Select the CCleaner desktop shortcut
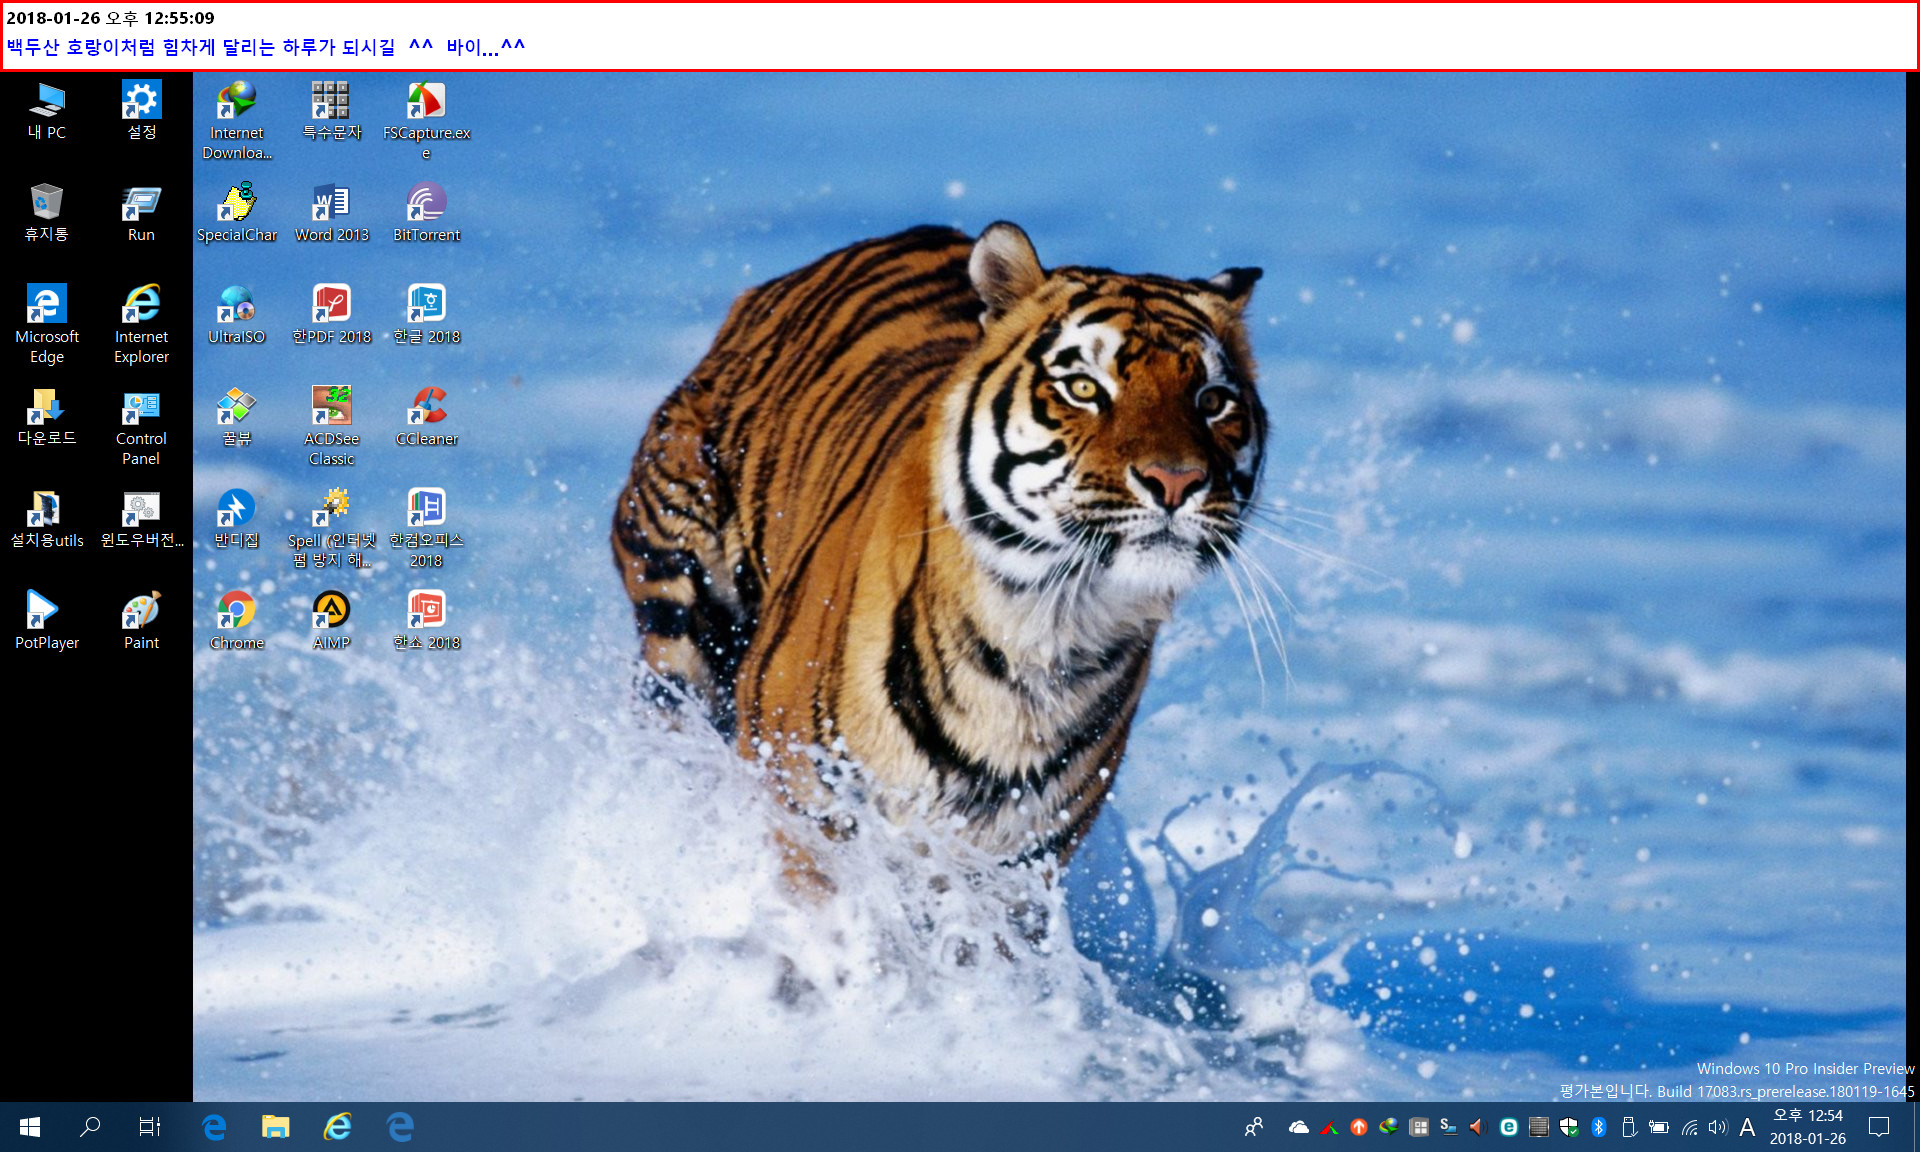The width and height of the screenshot is (1920, 1152). tap(427, 417)
